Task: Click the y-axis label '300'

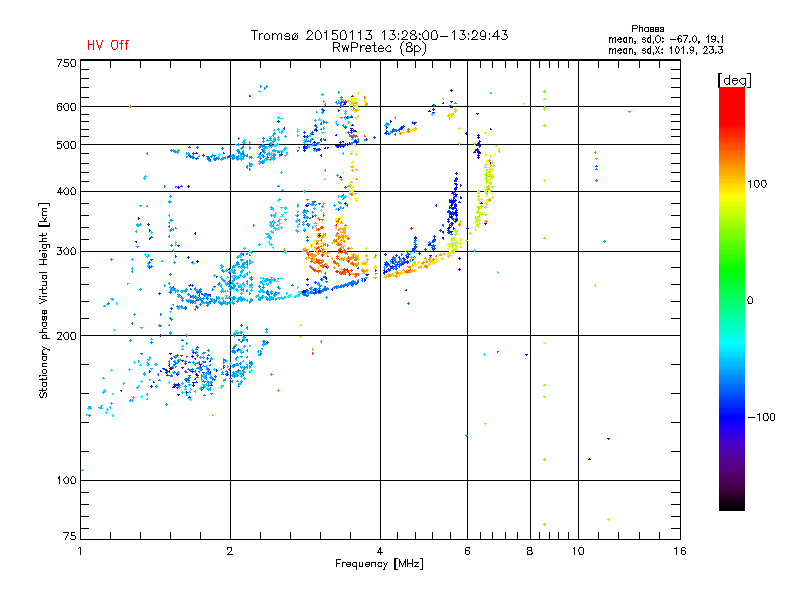Action: (66, 251)
